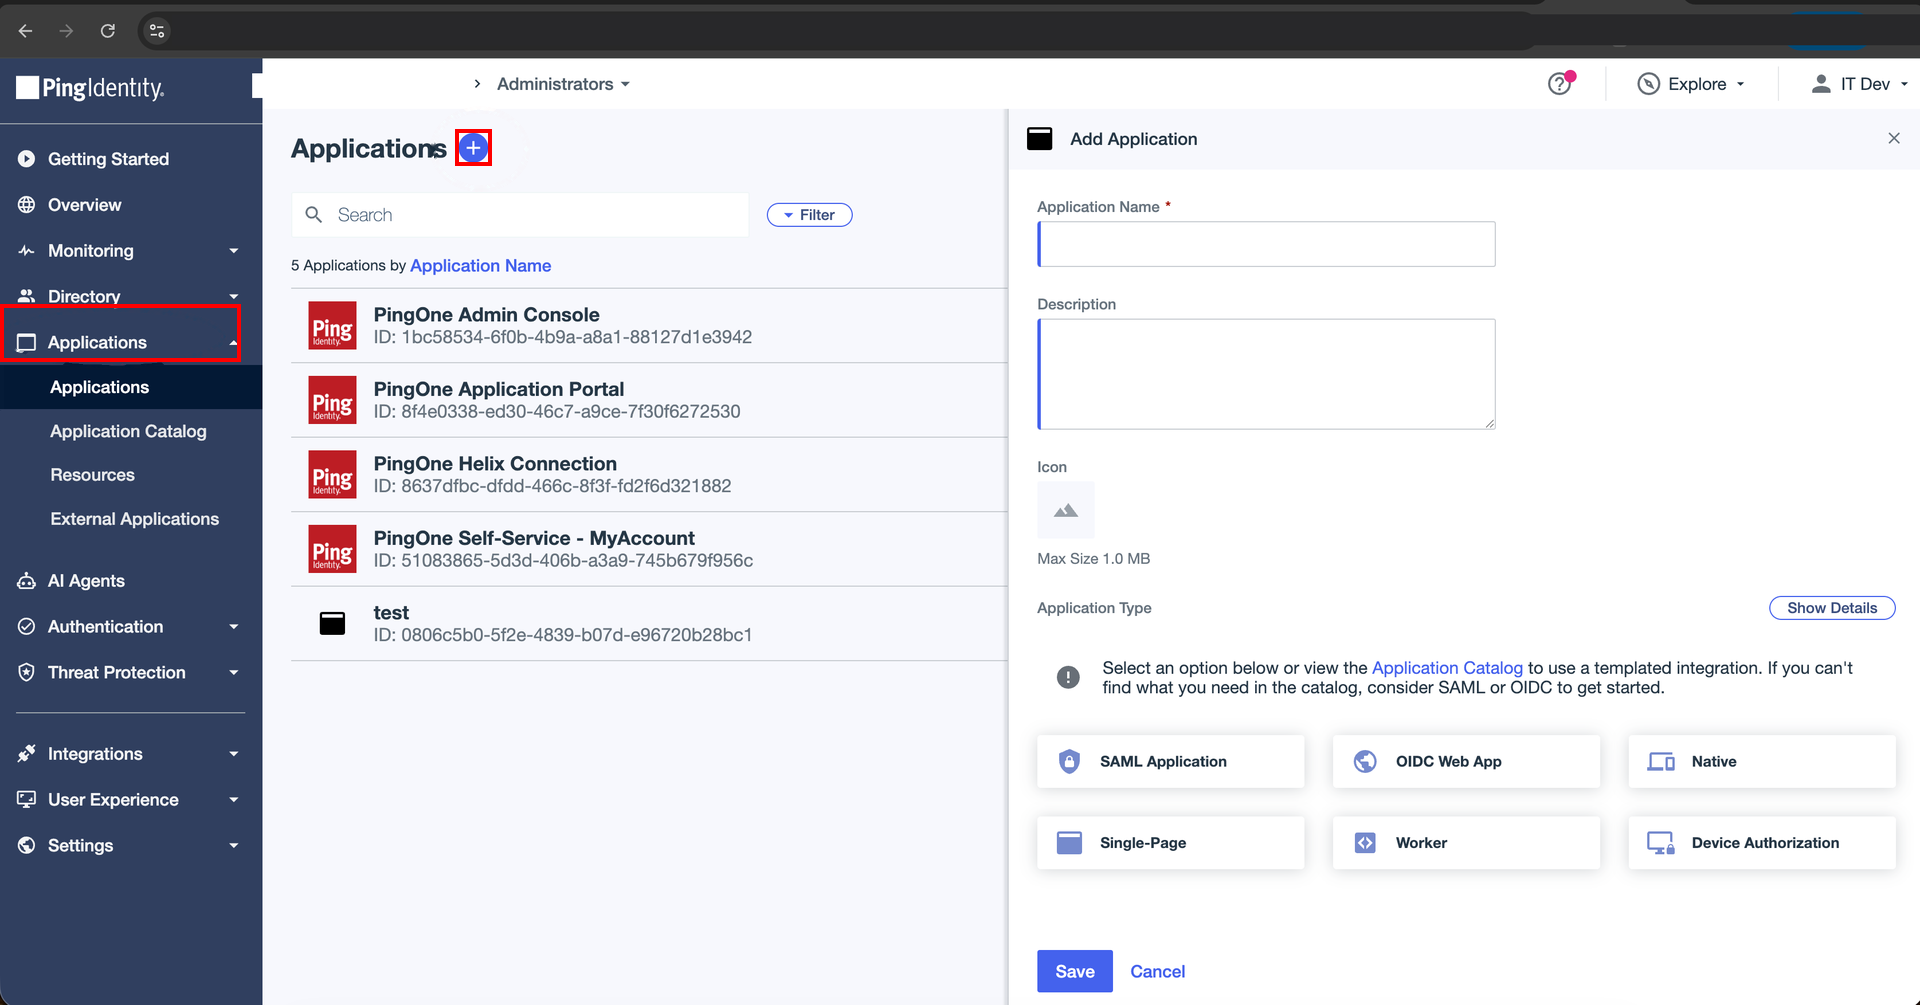Go to Getting Started
1920x1005 pixels.
pyautogui.click(x=108, y=159)
